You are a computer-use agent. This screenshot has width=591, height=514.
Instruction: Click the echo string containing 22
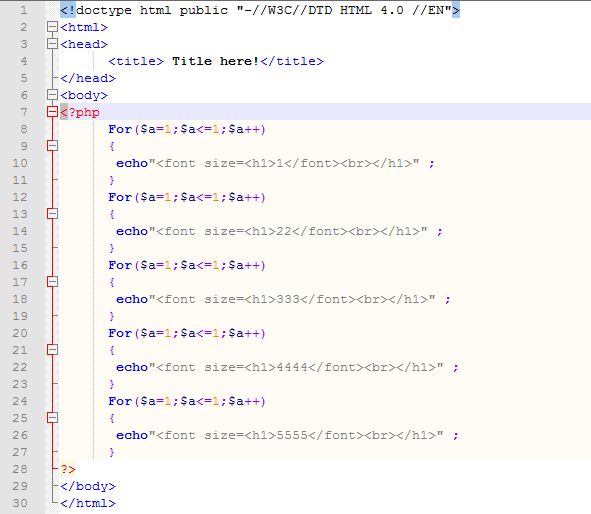coord(288,231)
